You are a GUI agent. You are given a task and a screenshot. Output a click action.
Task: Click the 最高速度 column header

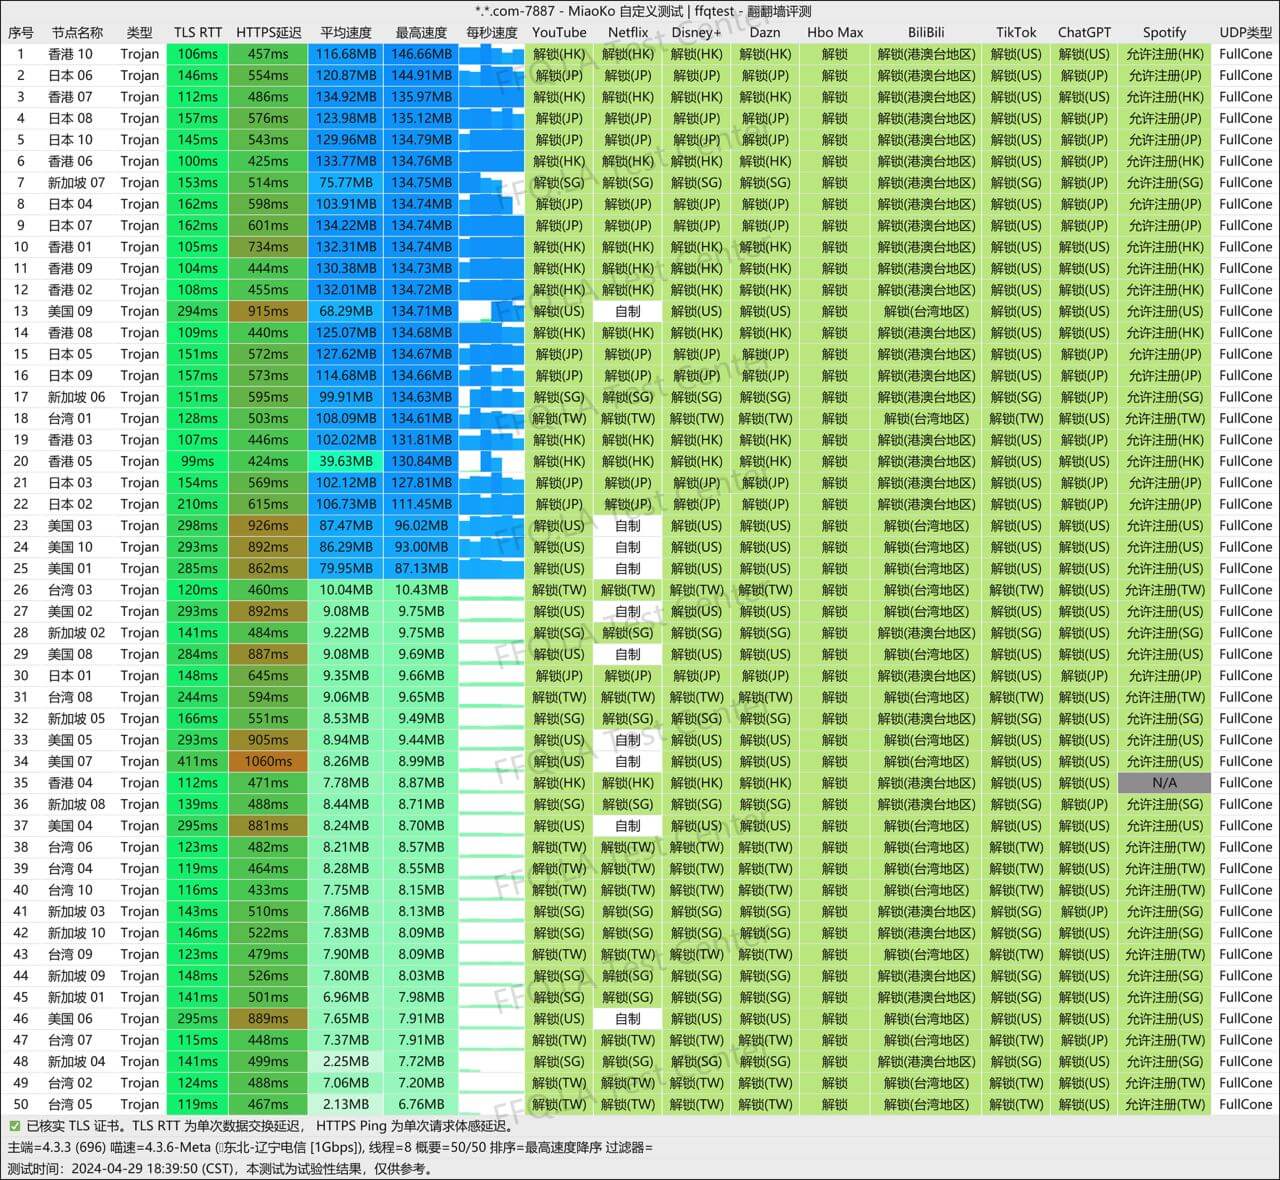point(421,32)
